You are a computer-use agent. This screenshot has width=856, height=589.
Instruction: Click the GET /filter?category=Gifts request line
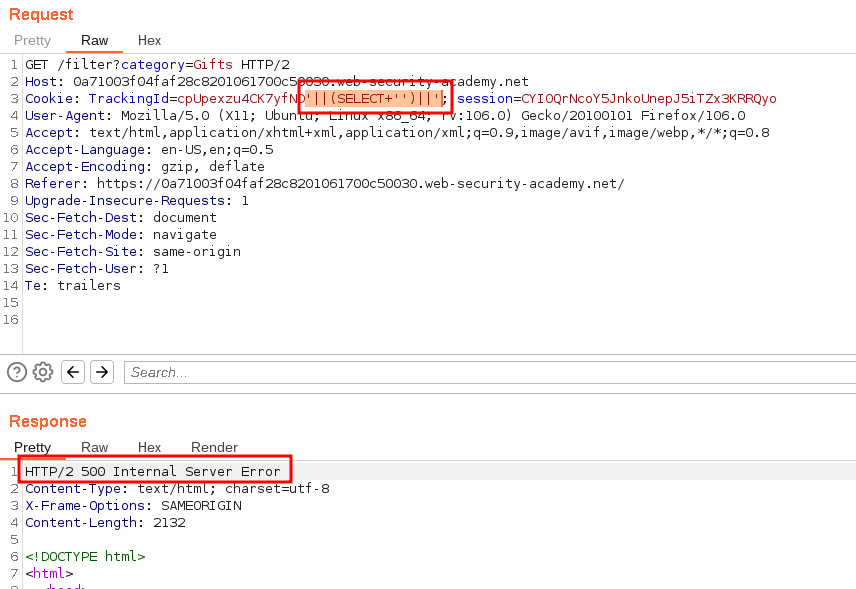tap(157, 64)
